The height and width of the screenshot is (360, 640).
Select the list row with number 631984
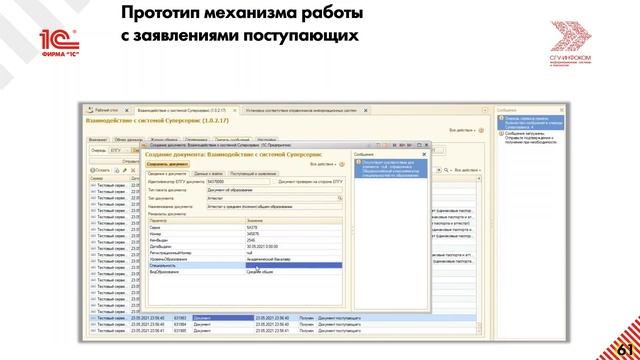[282, 324]
